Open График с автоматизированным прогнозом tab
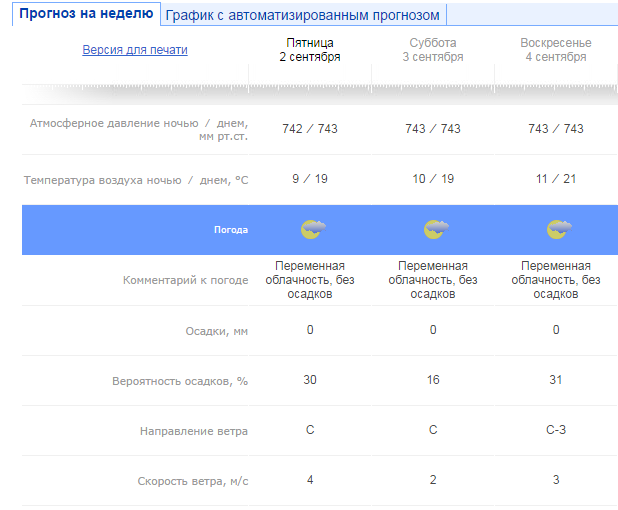618x510 pixels. (x=302, y=16)
